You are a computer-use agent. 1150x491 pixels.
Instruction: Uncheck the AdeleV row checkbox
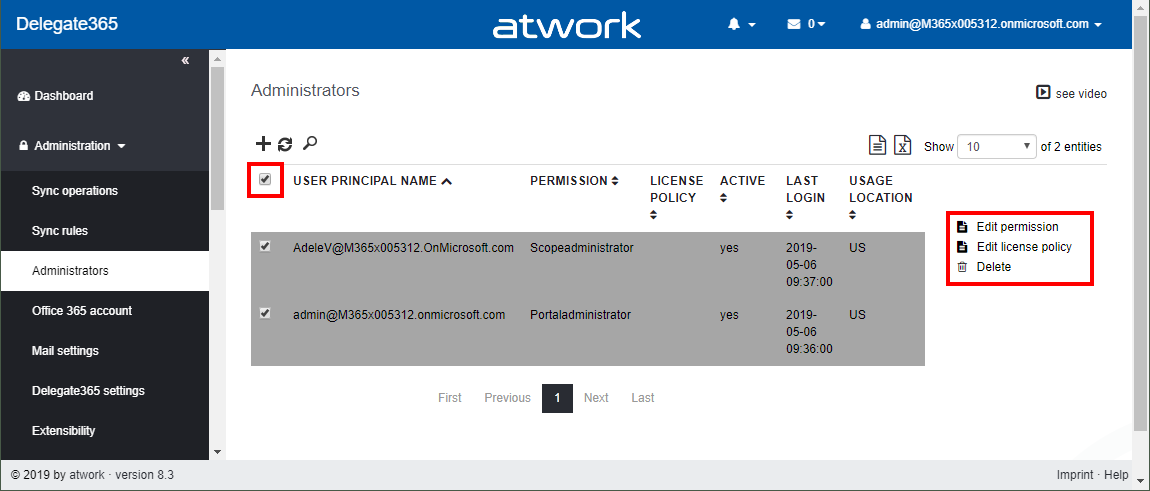tap(265, 247)
